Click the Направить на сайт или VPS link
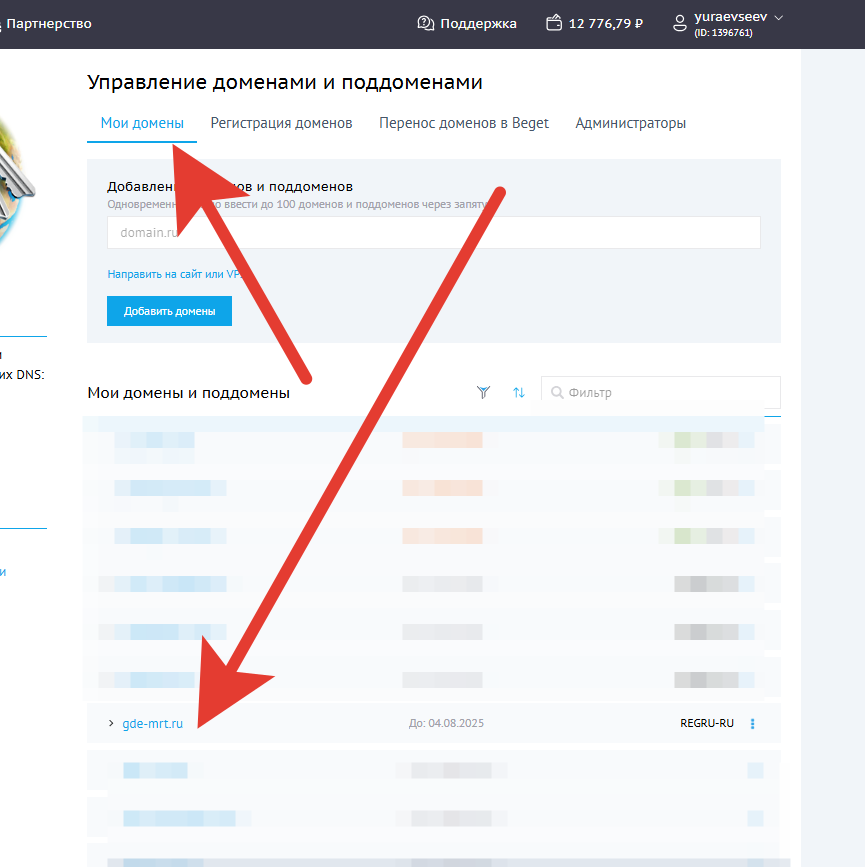 coord(175,274)
